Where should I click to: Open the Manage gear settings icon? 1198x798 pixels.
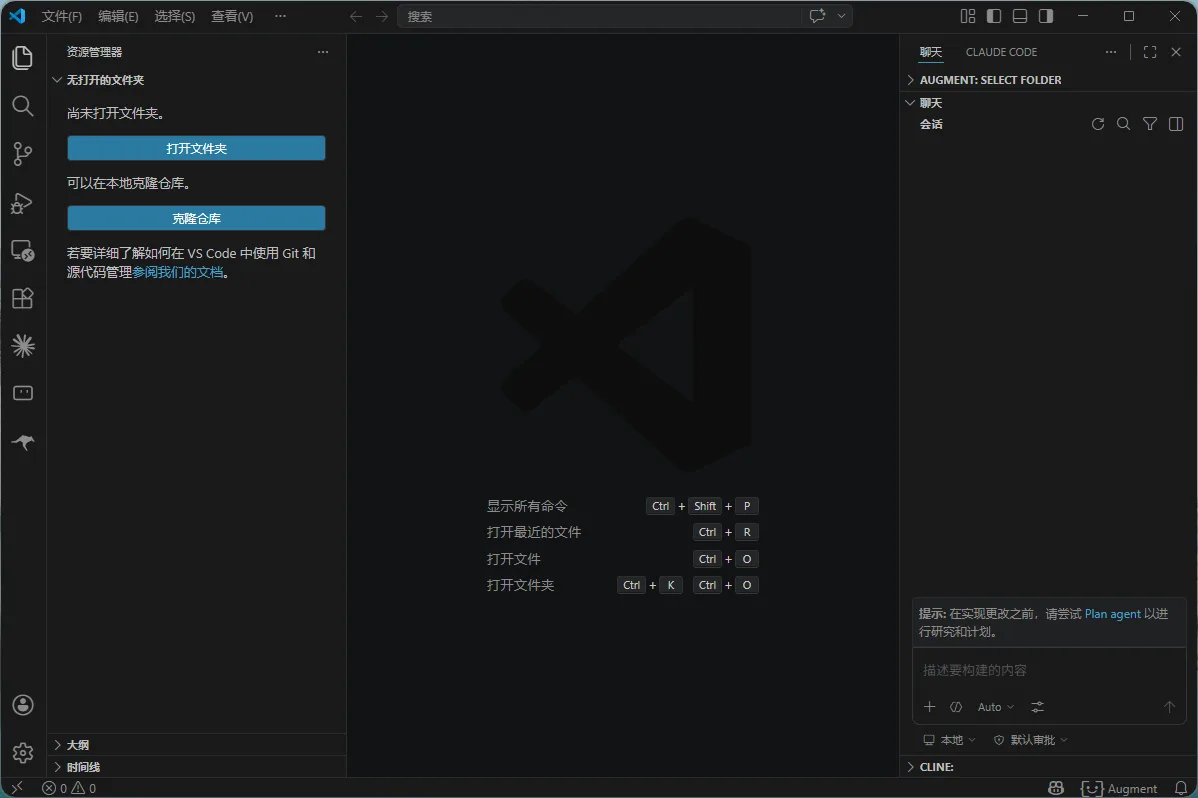click(23, 753)
